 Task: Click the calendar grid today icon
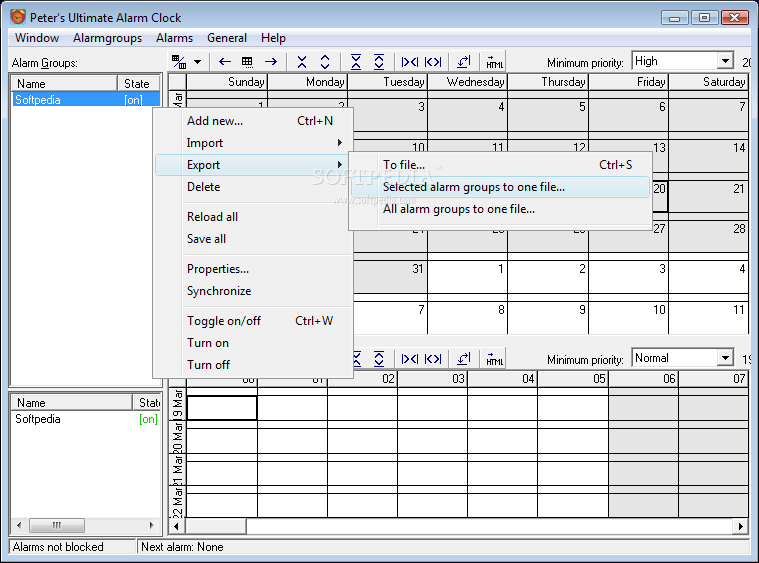pyautogui.click(x=247, y=61)
